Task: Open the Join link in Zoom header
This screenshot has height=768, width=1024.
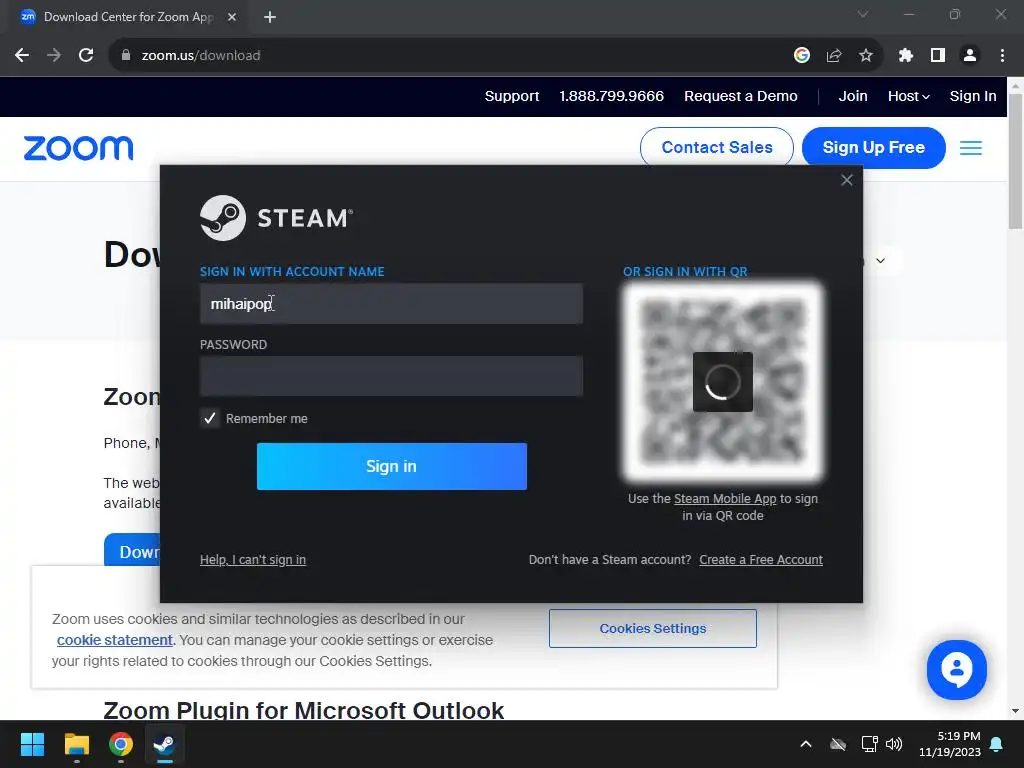Action: click(x=853, y=96)
